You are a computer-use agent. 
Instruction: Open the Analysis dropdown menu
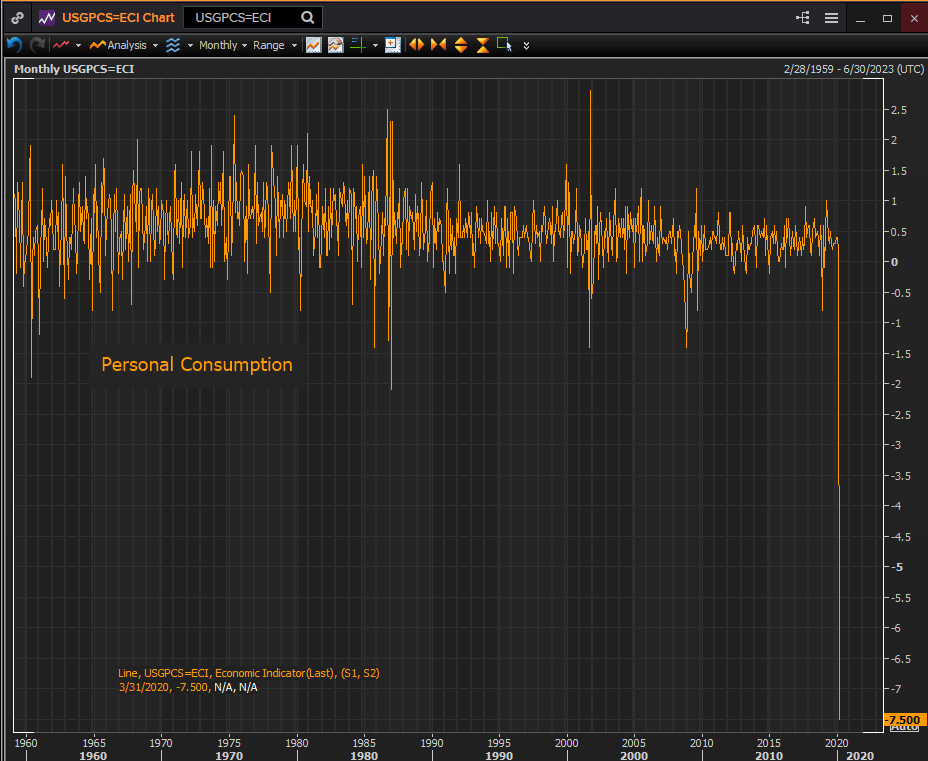coord(124,45)
